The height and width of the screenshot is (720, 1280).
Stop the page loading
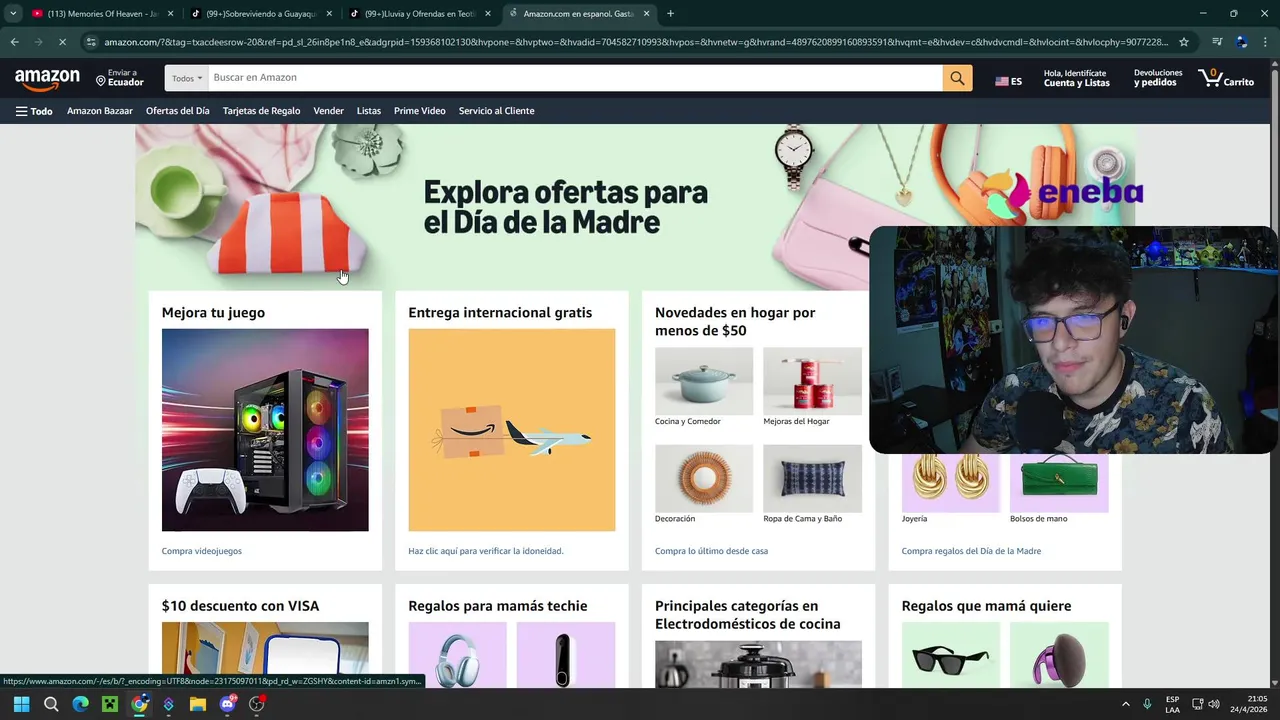pos(62,42)
